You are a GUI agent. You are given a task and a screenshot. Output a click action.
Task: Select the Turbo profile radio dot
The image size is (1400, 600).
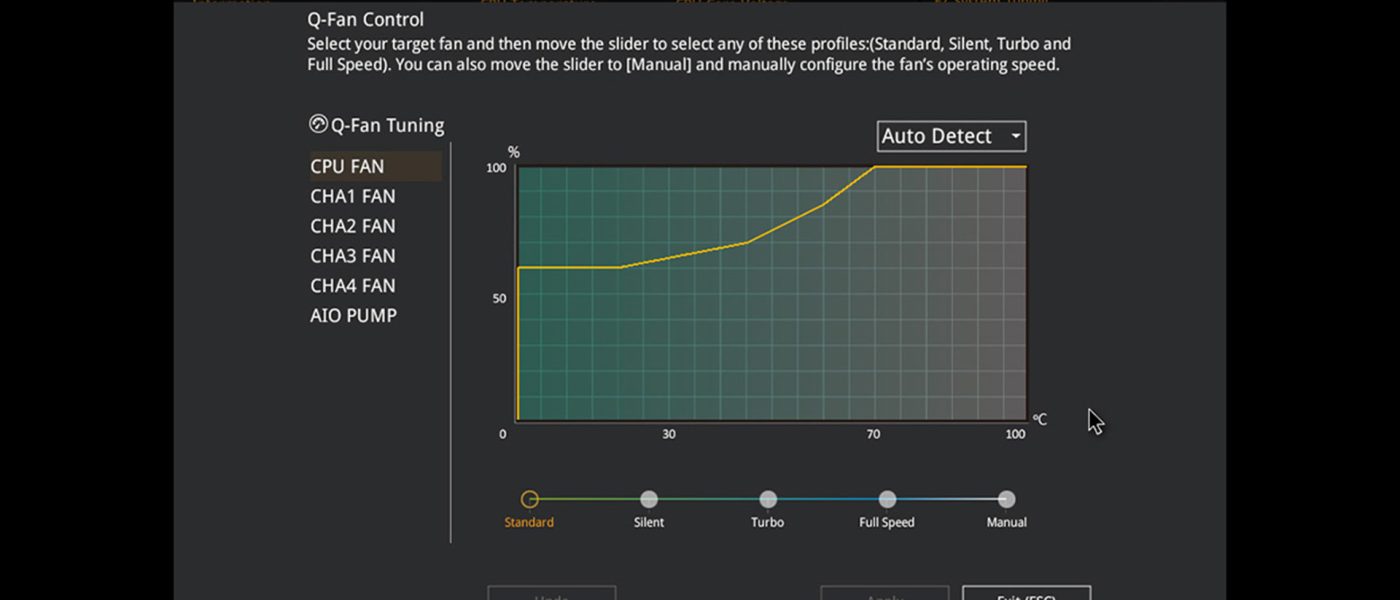(768, 499)
